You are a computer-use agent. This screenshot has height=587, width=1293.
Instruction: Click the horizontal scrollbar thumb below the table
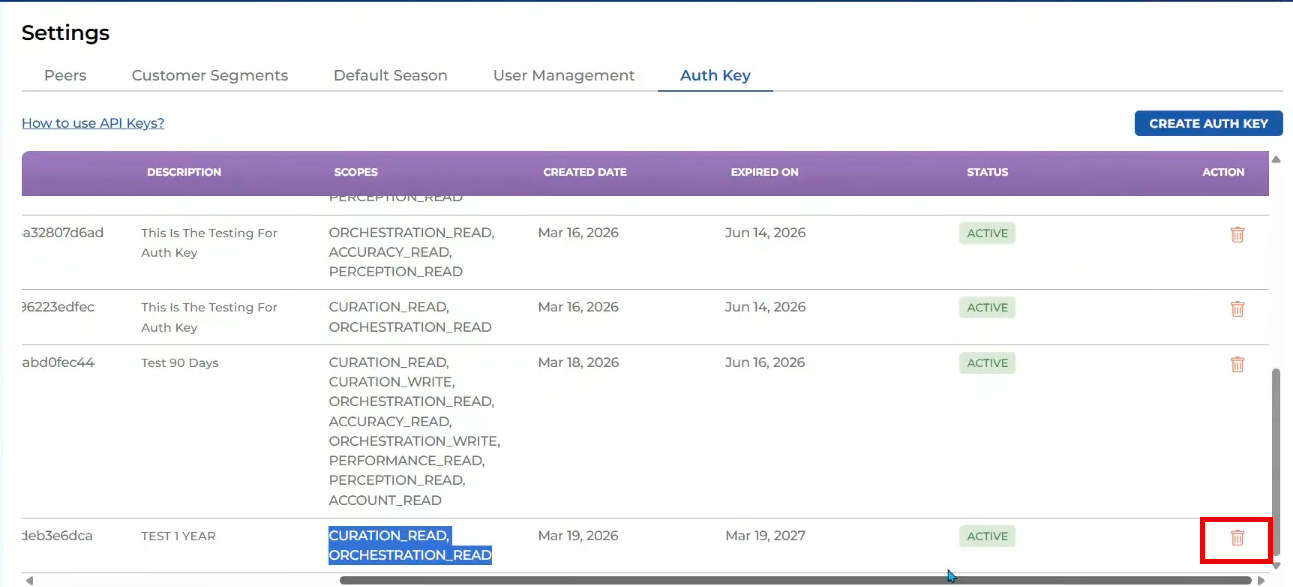click(795, 580)
